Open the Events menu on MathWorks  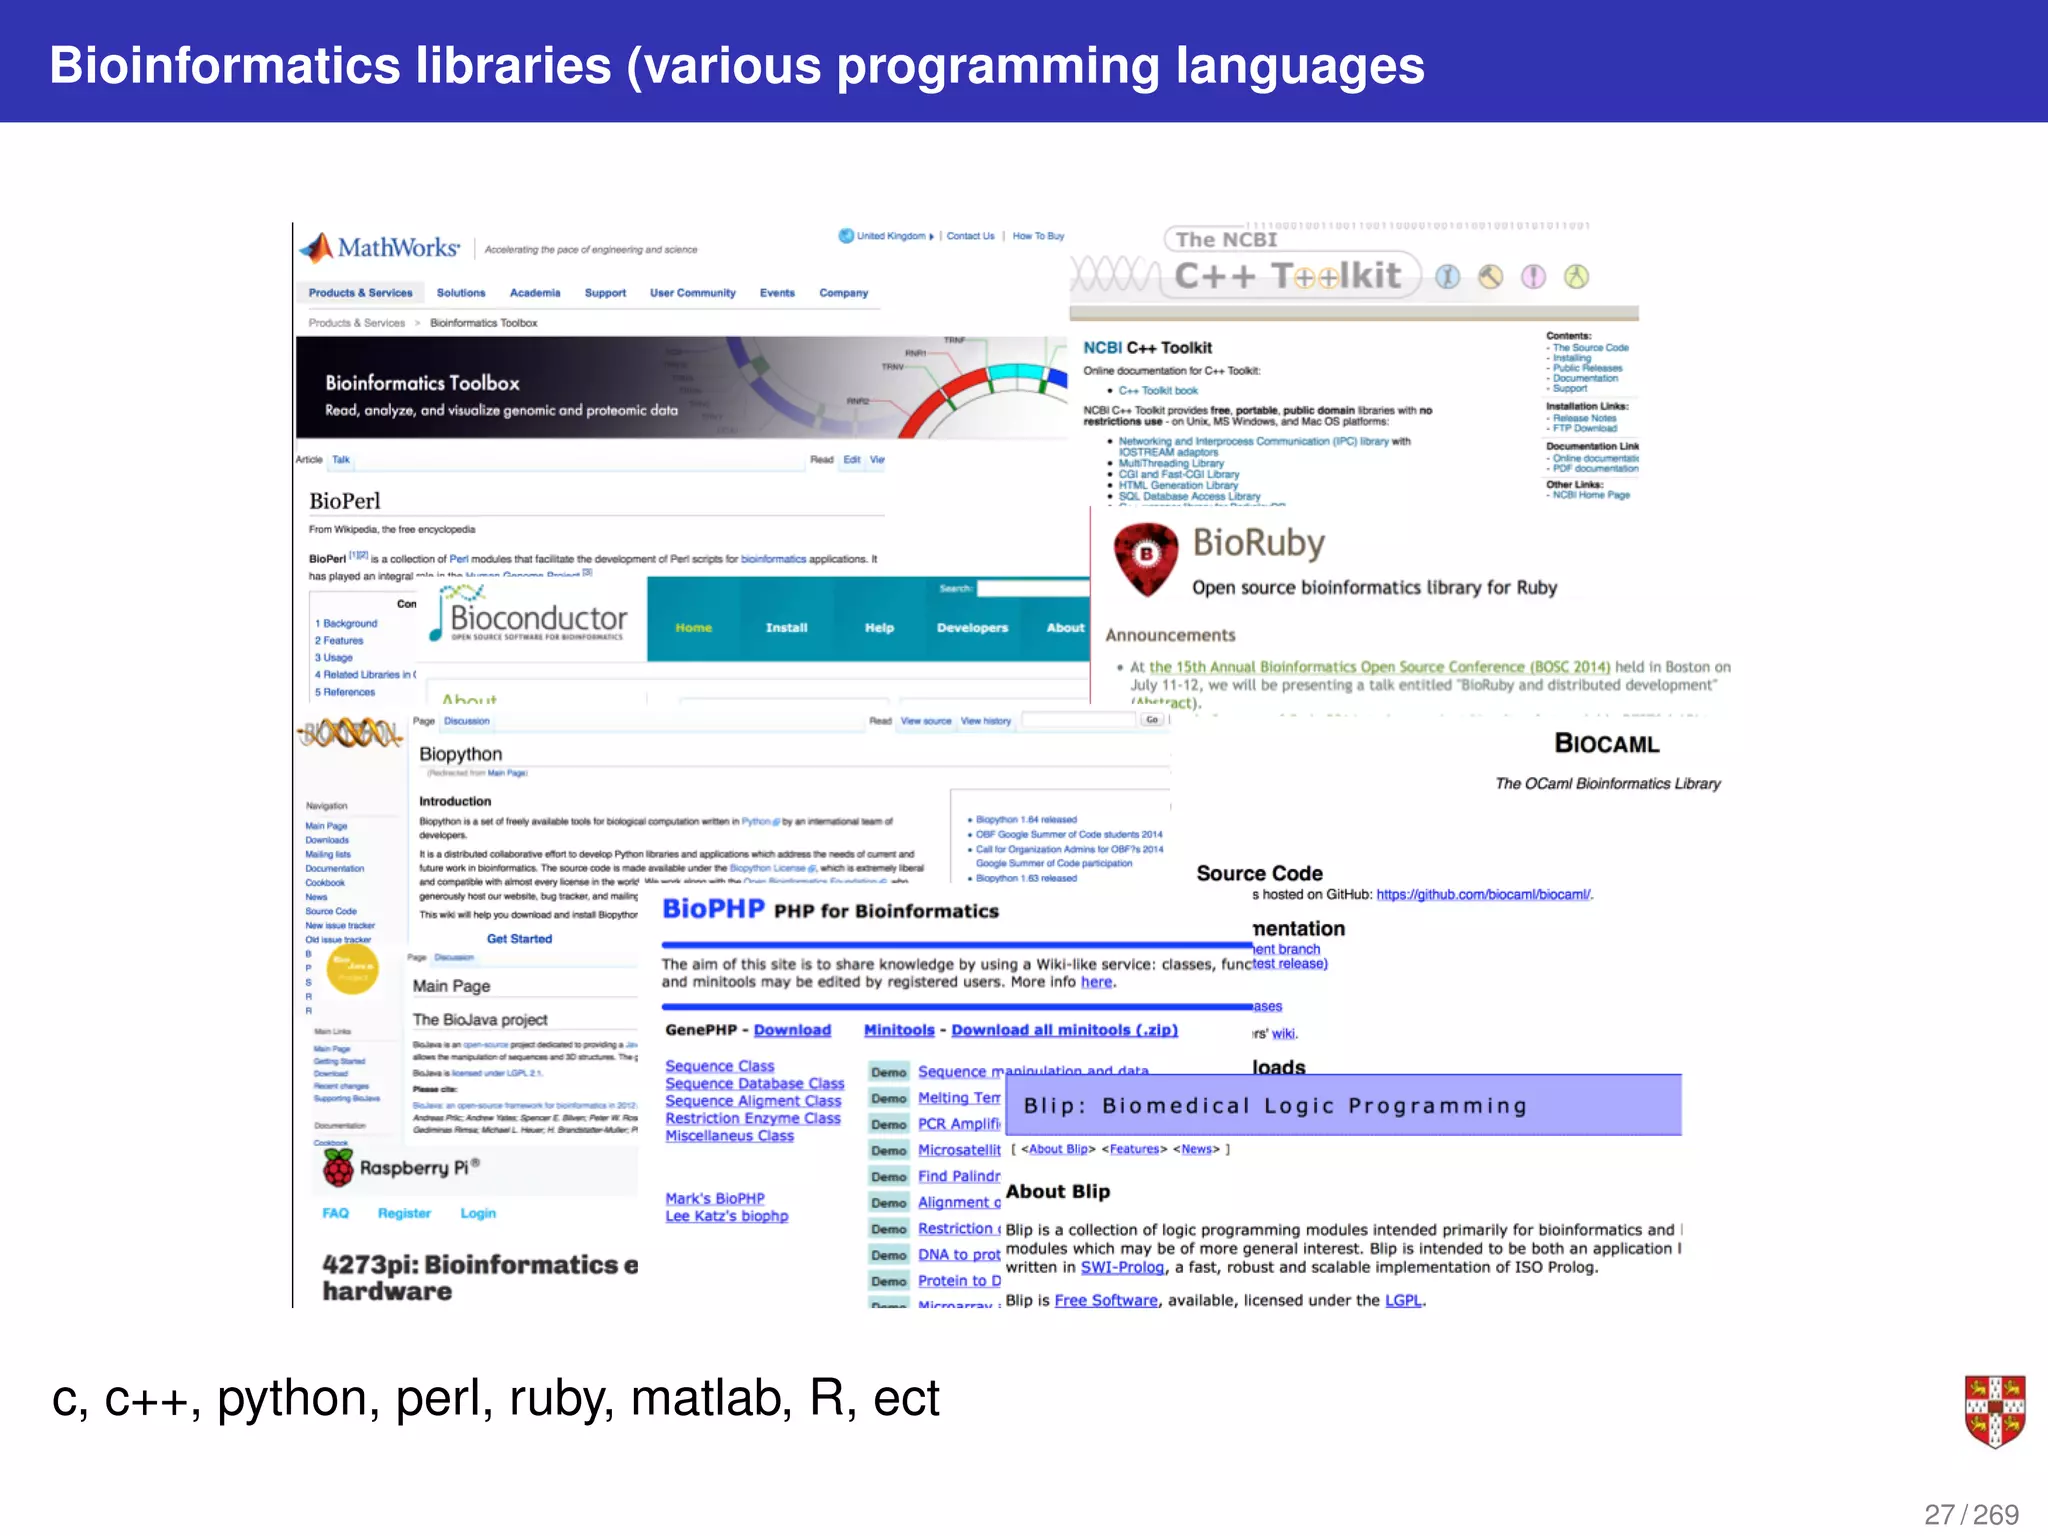[777, 293]
